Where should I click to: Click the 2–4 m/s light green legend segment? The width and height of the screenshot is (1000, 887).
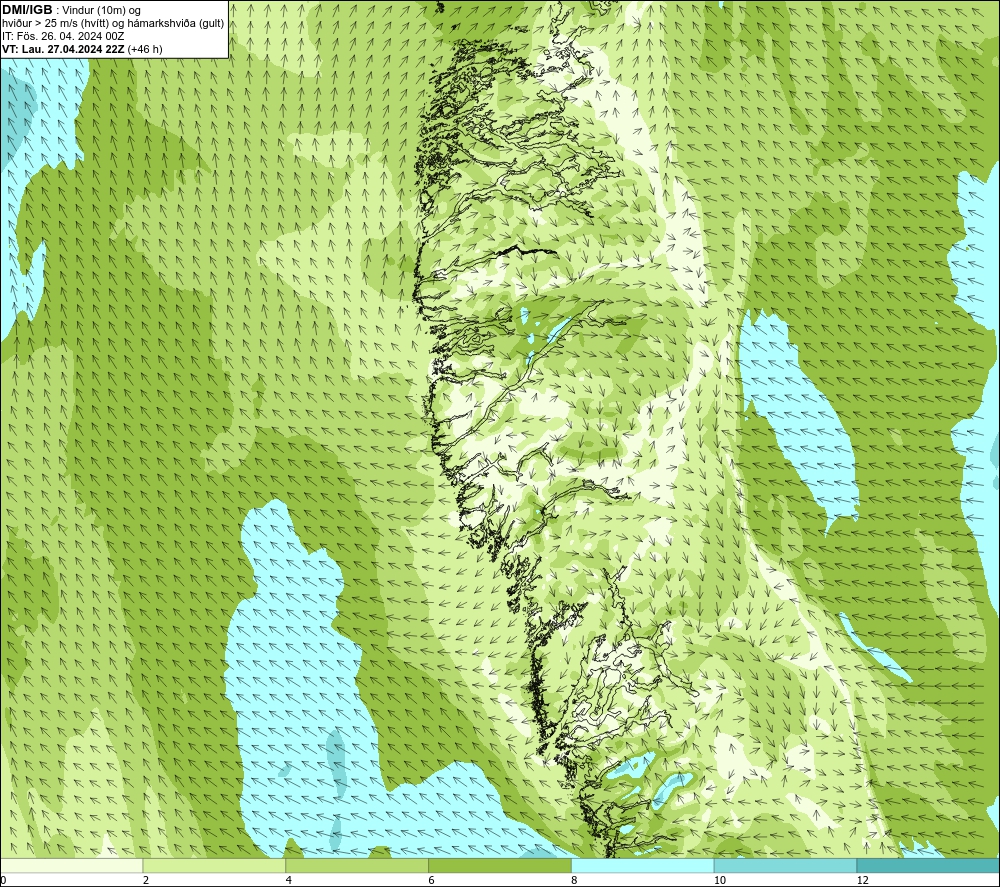pyautogui.click(x=214, y=865)
